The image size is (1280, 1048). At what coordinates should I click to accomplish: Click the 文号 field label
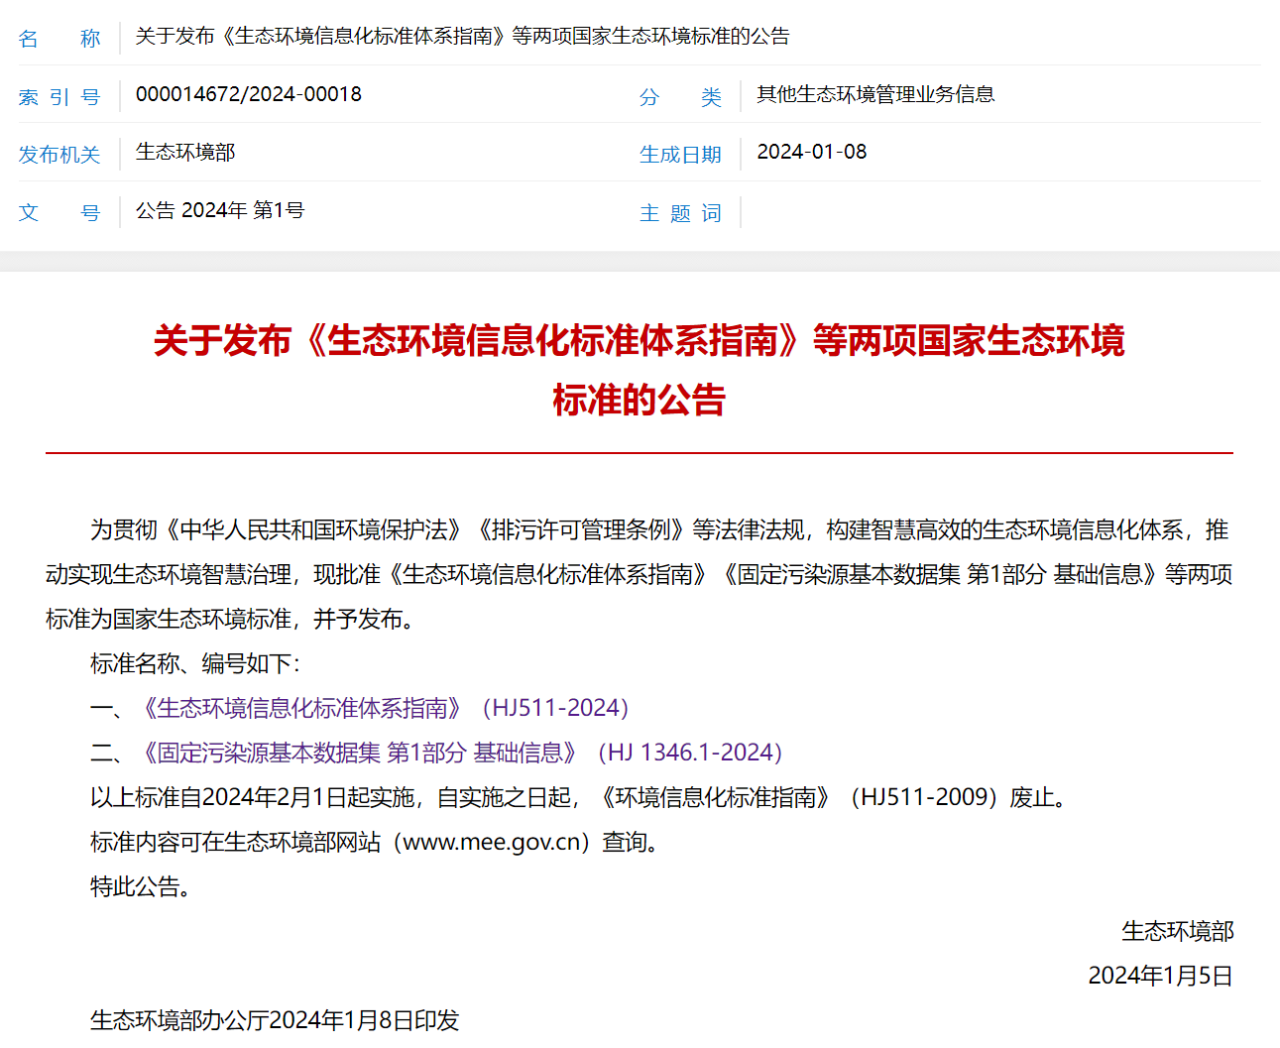coord(59,212)
